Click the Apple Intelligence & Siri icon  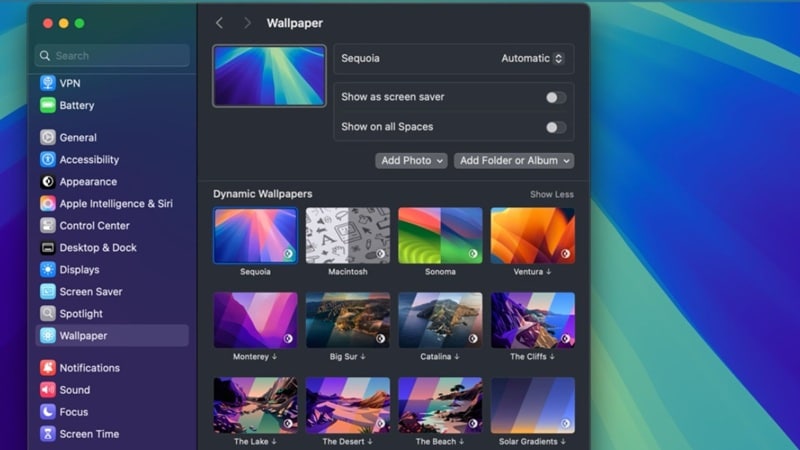47,203
